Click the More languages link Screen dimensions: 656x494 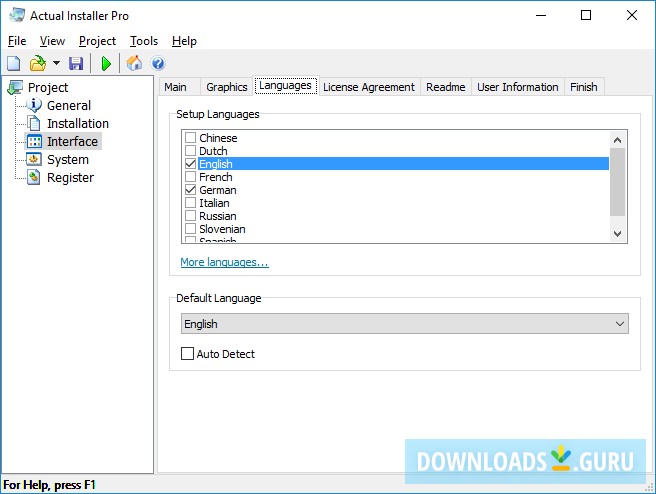point(224,262)
